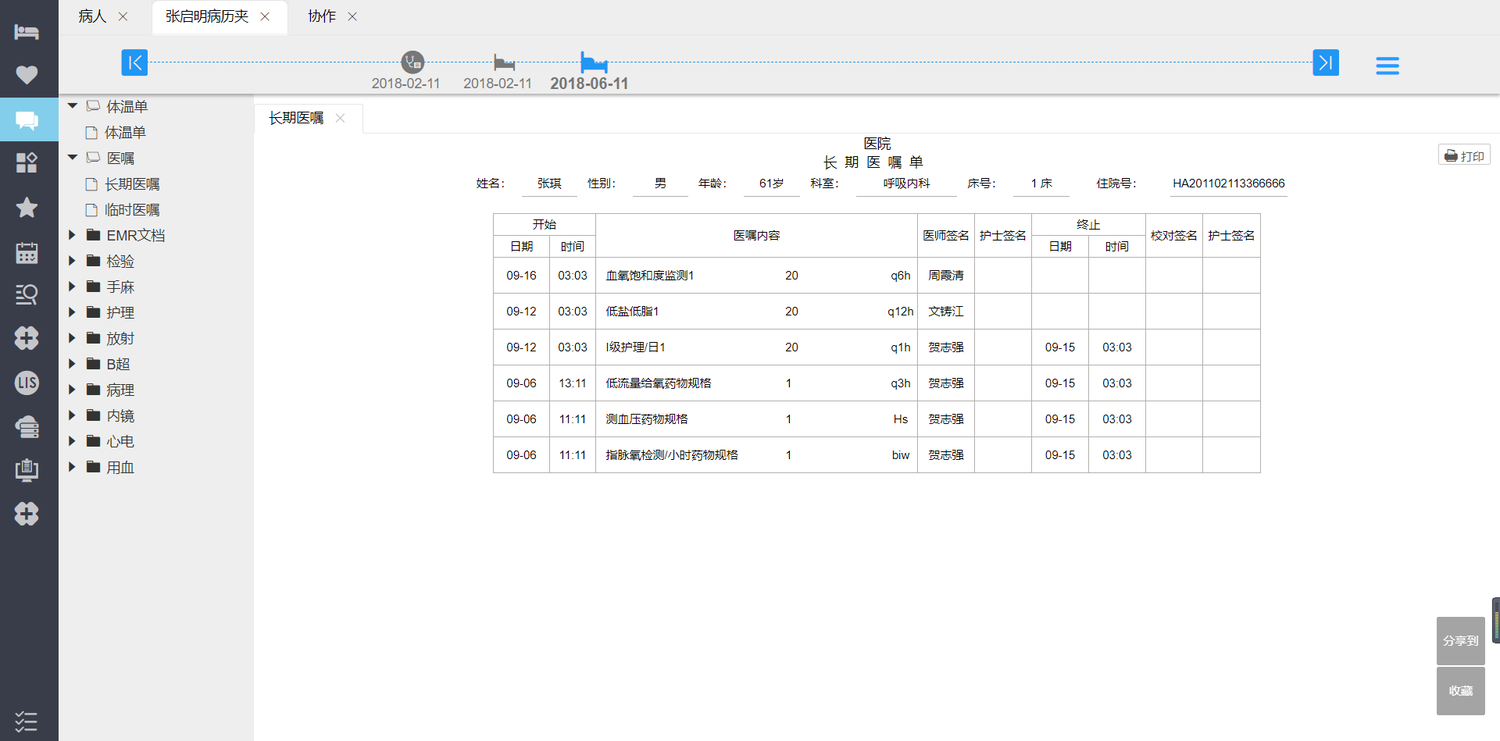Expand the 病理 folder

tap(72, 390)
